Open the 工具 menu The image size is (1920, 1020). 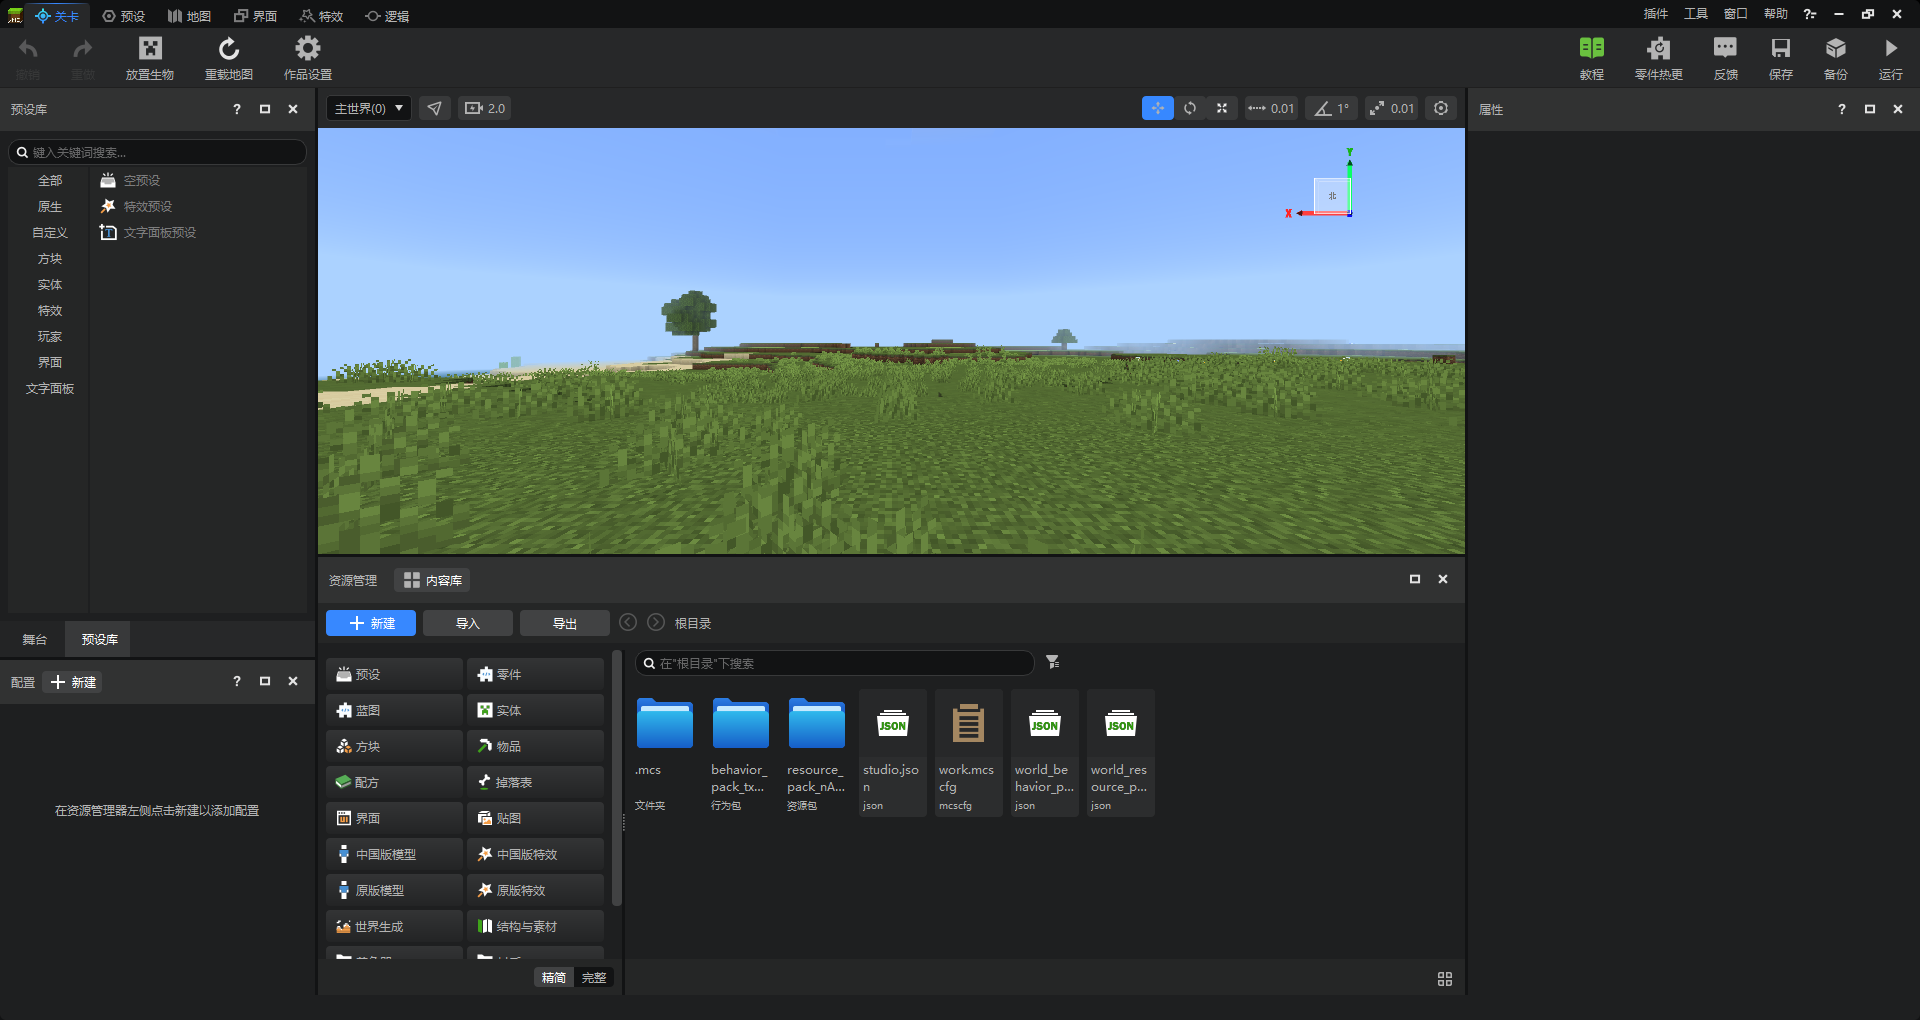1696,14
